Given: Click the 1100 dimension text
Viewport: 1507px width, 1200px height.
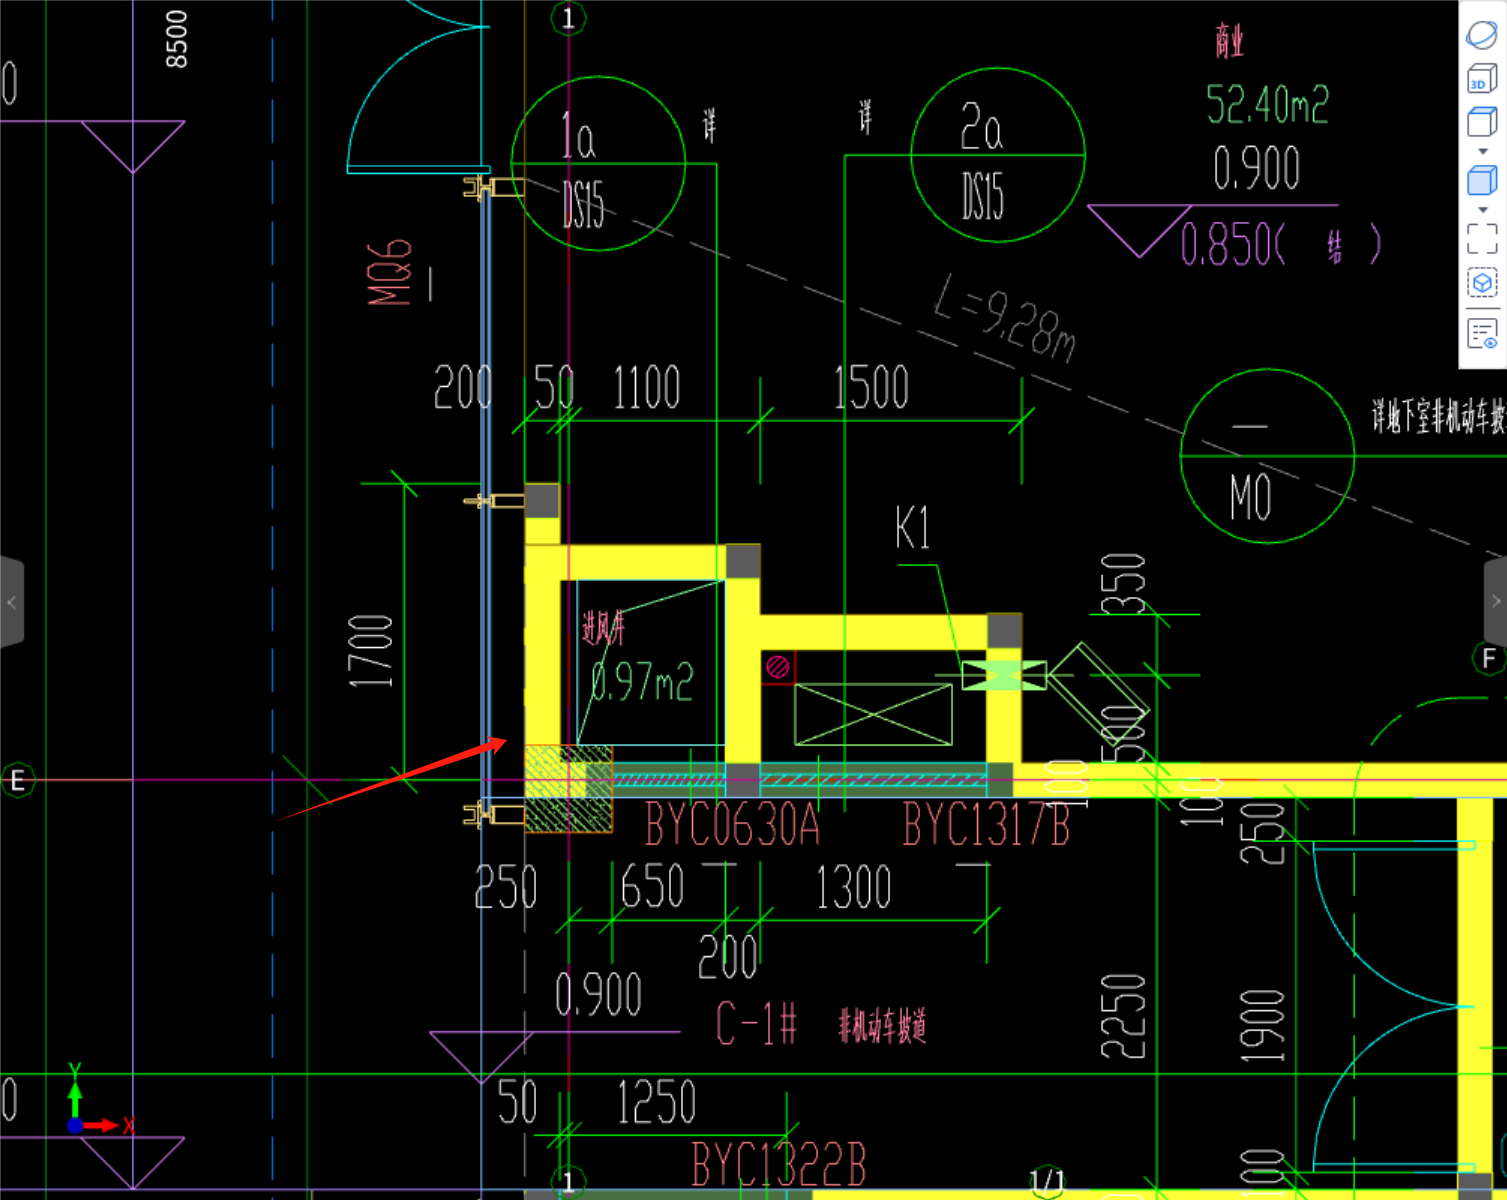Looking at the screenshot, I should (646, 388).
